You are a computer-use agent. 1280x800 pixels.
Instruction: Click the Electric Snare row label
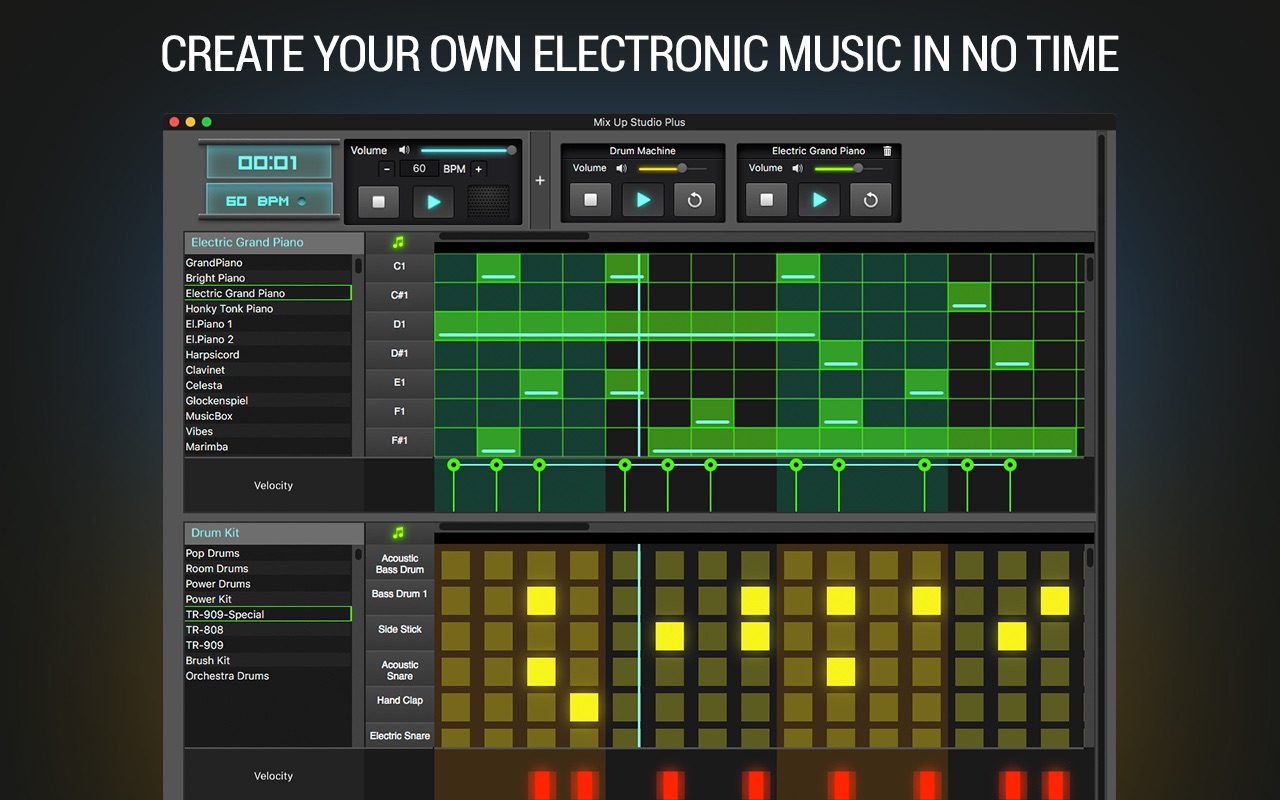399,736
